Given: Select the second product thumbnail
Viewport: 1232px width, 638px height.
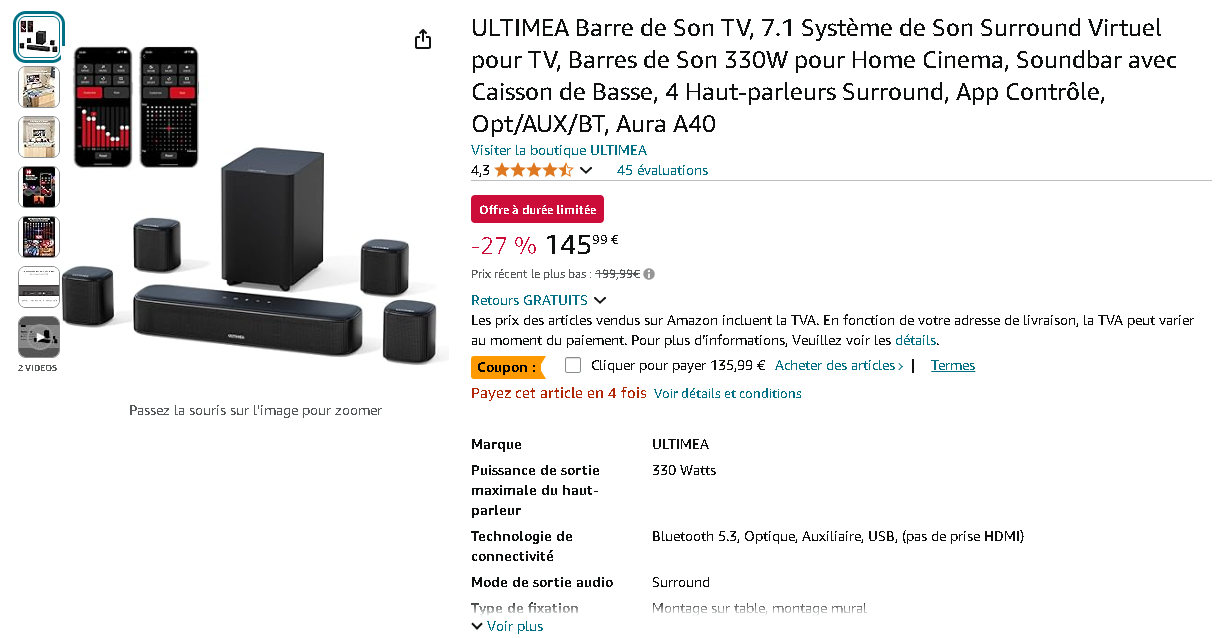Looking at the screenshot, I should tap(39, 86).
